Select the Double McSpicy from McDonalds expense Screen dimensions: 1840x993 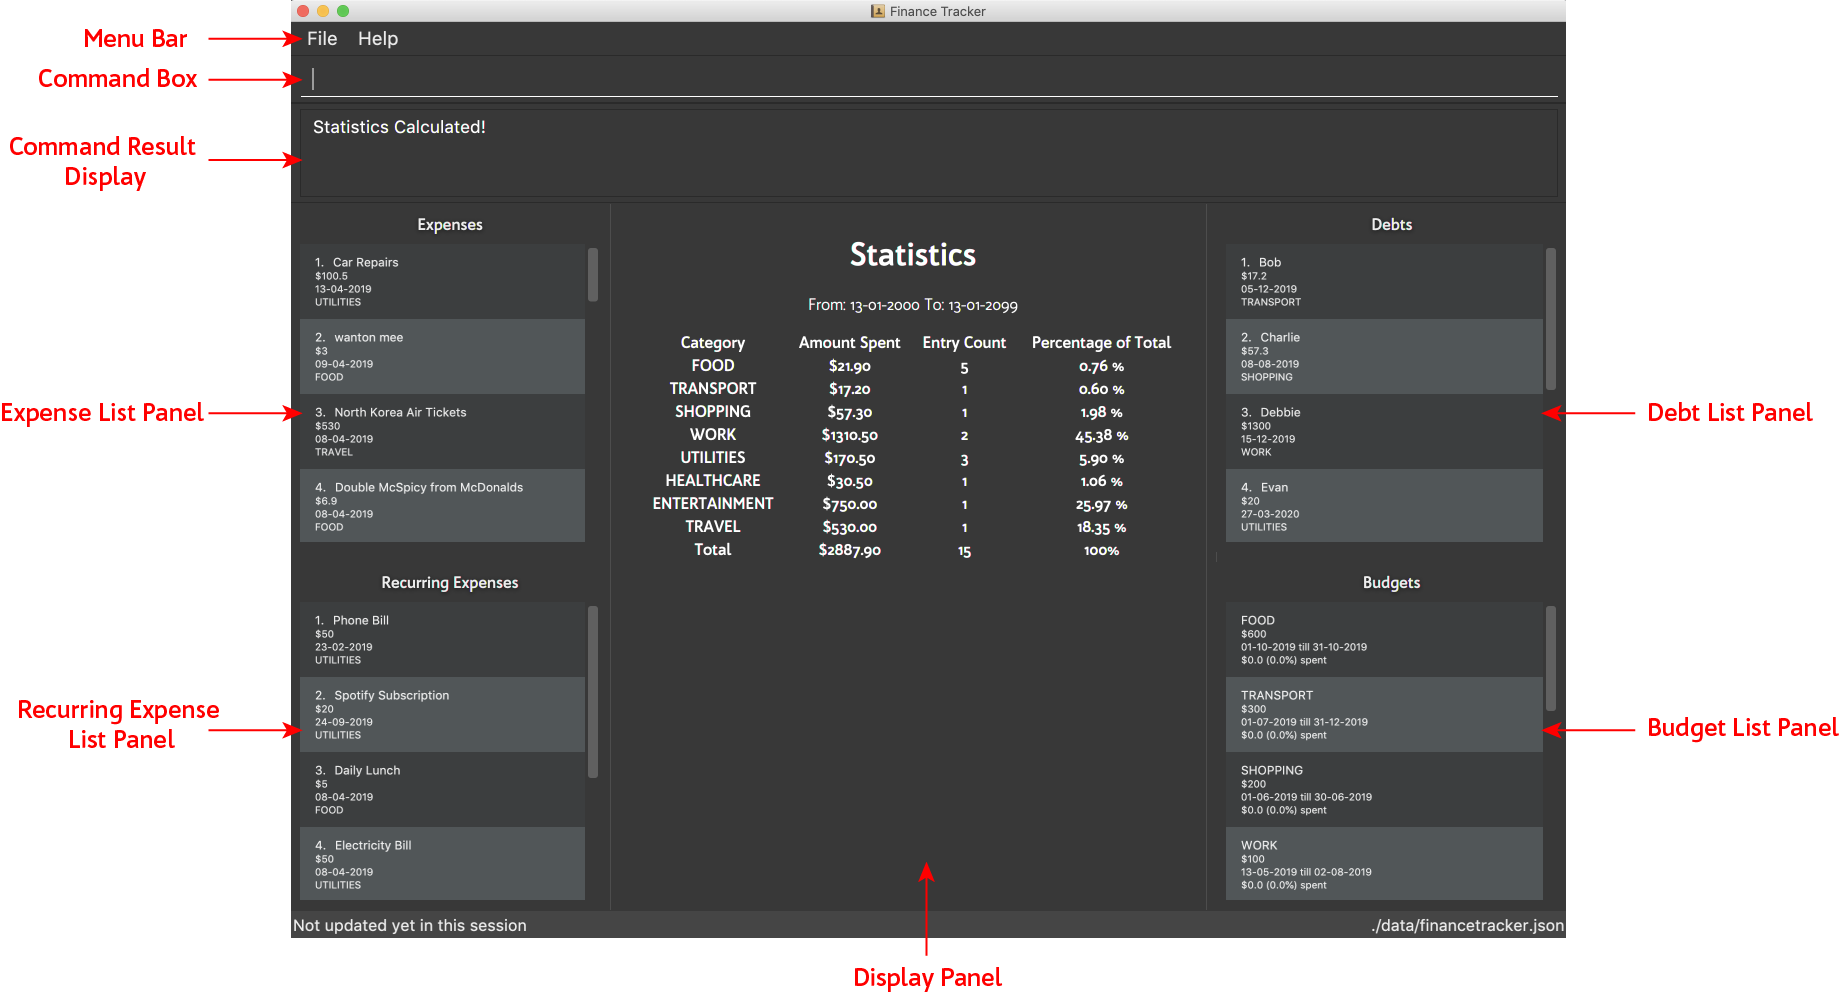442,506
